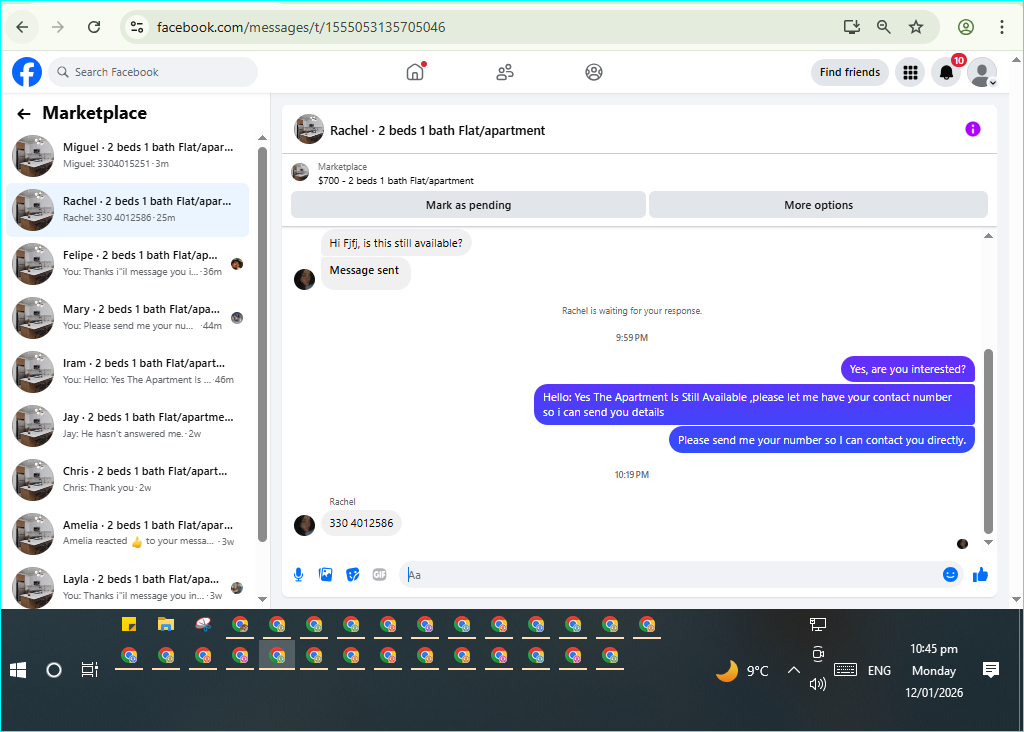1024x732 pixels.
Task: Focus the Search Facebook field
Action: (153, 72)
